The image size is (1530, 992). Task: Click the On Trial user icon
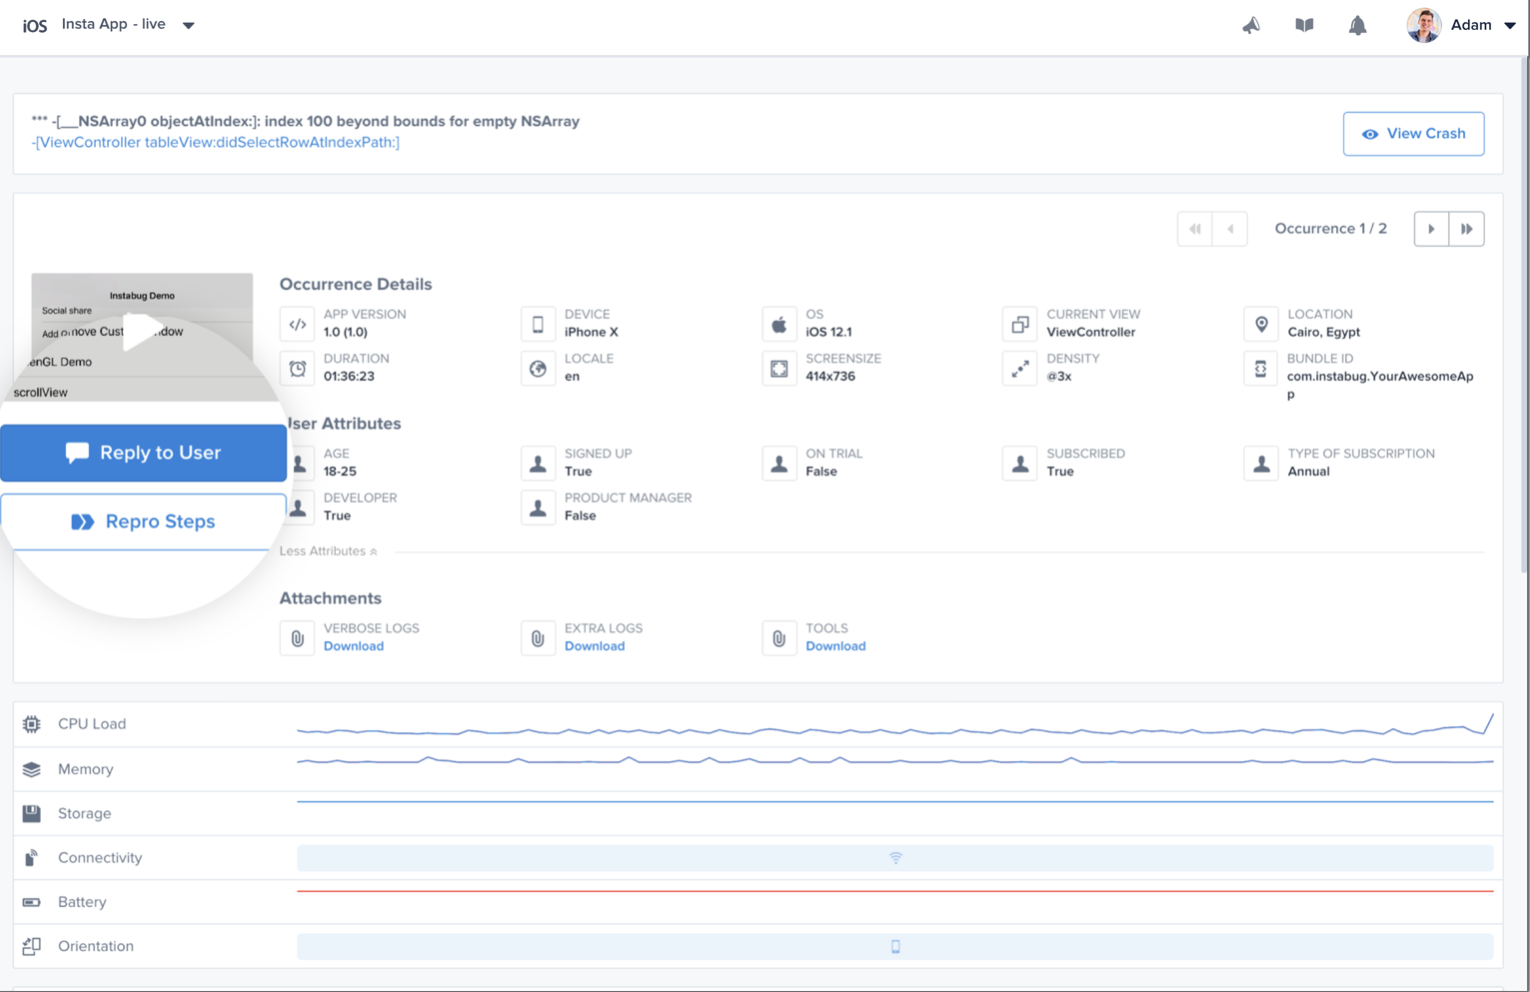pos(779,463)
